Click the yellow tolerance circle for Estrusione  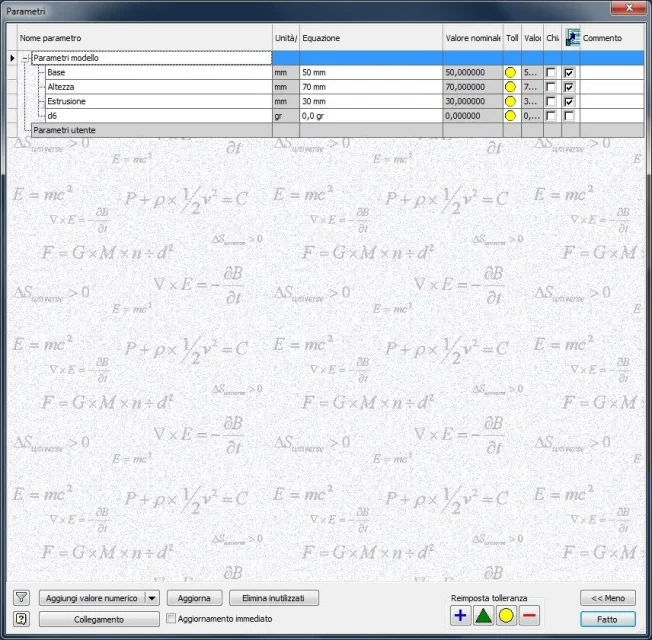pyautogui.click(x=510, y=101)
